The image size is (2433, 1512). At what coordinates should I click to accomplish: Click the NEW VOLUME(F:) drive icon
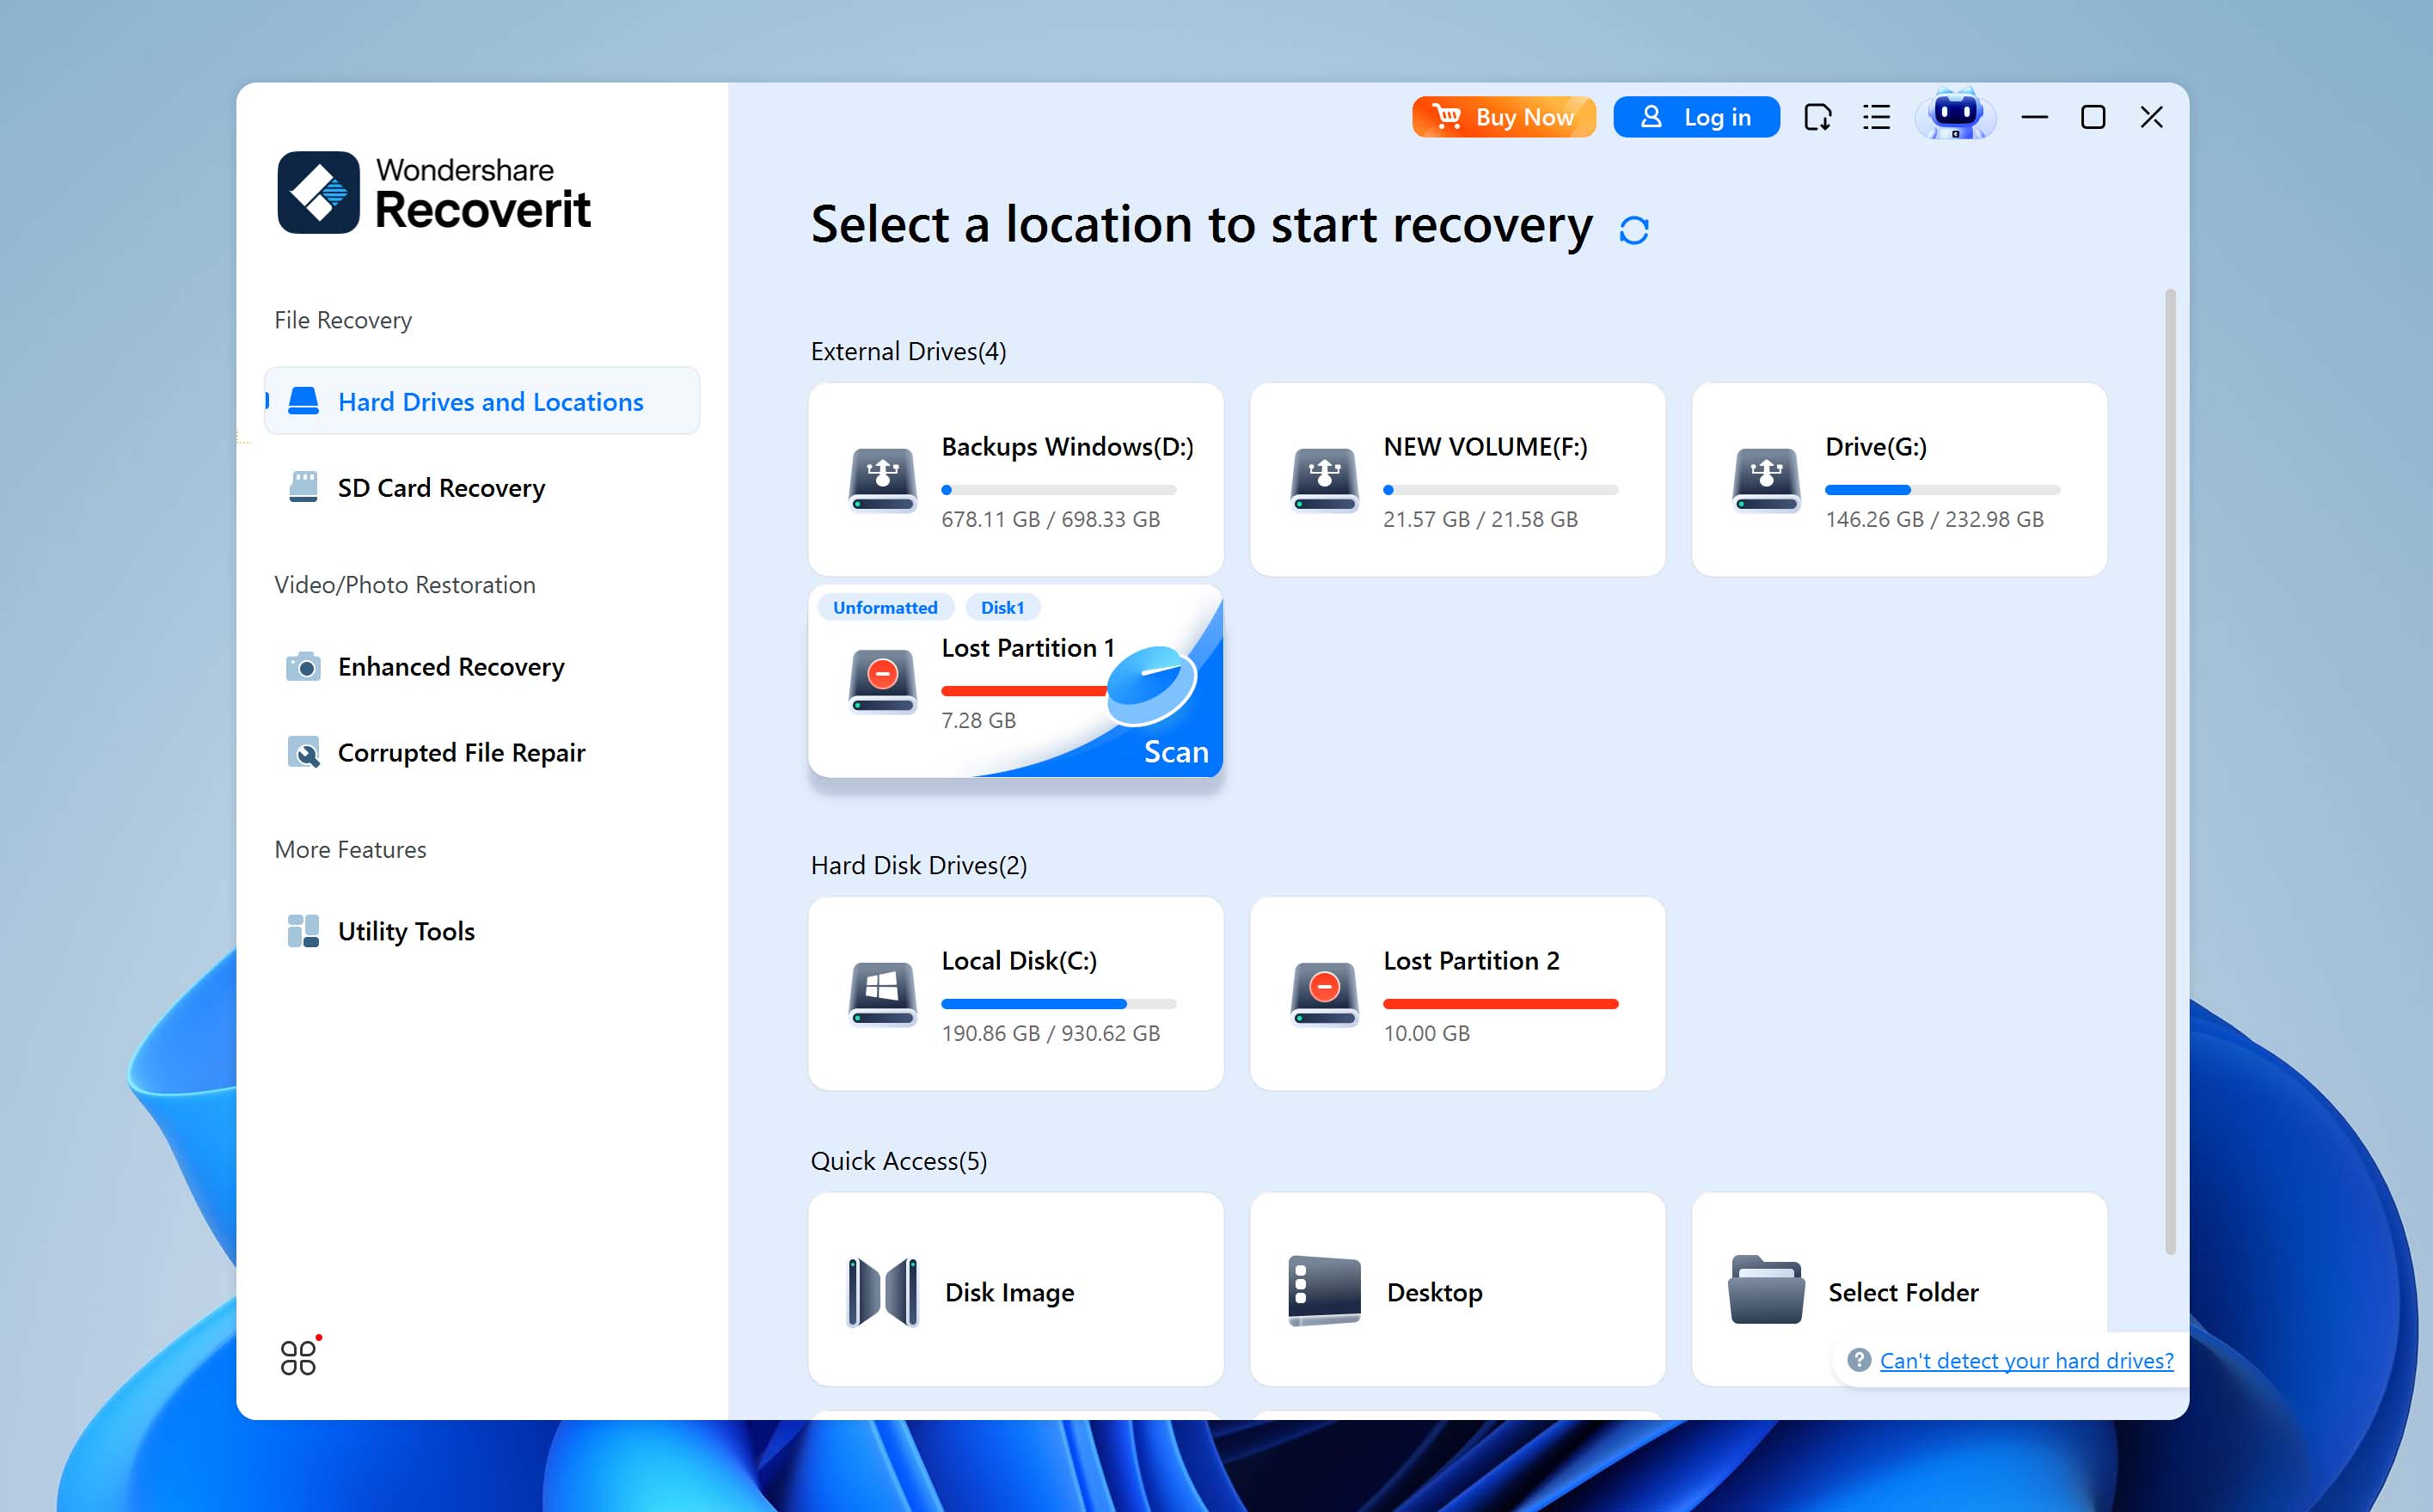point(1324,480)
